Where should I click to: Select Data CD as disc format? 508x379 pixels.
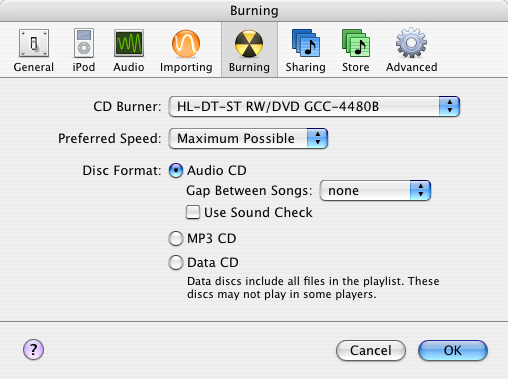[x=176, y=263]
